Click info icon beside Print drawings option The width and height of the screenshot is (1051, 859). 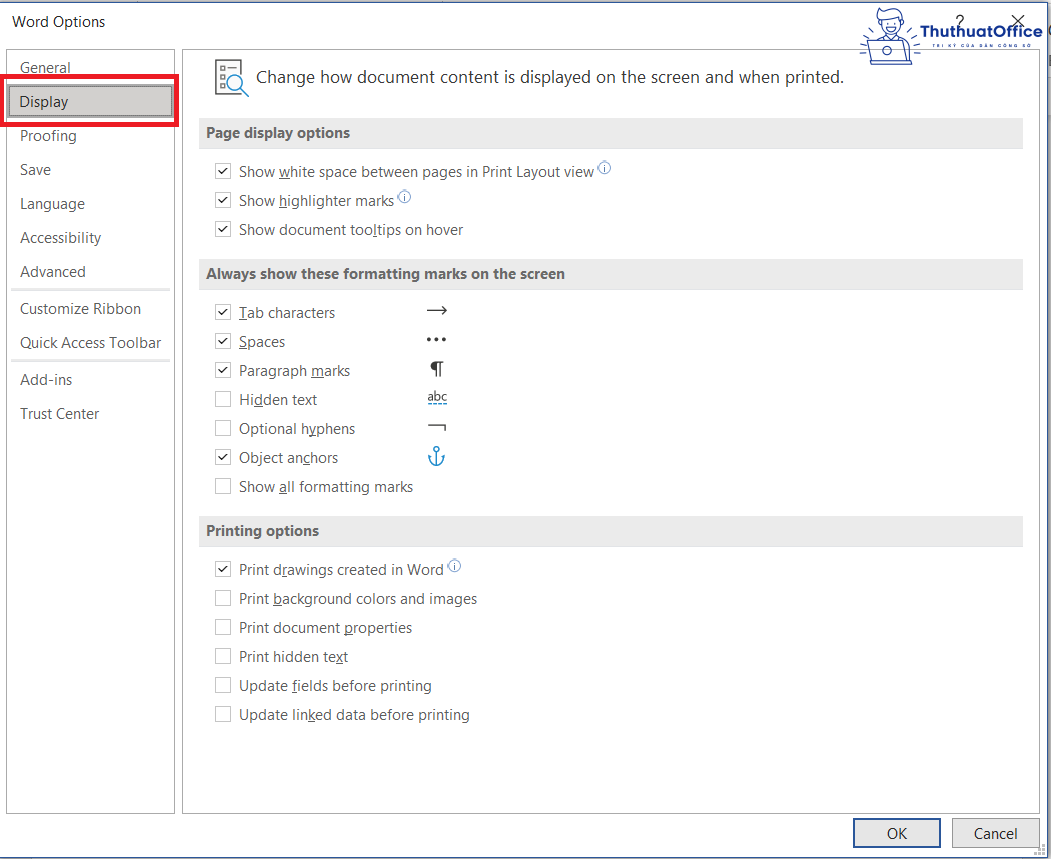coord(454,566)
